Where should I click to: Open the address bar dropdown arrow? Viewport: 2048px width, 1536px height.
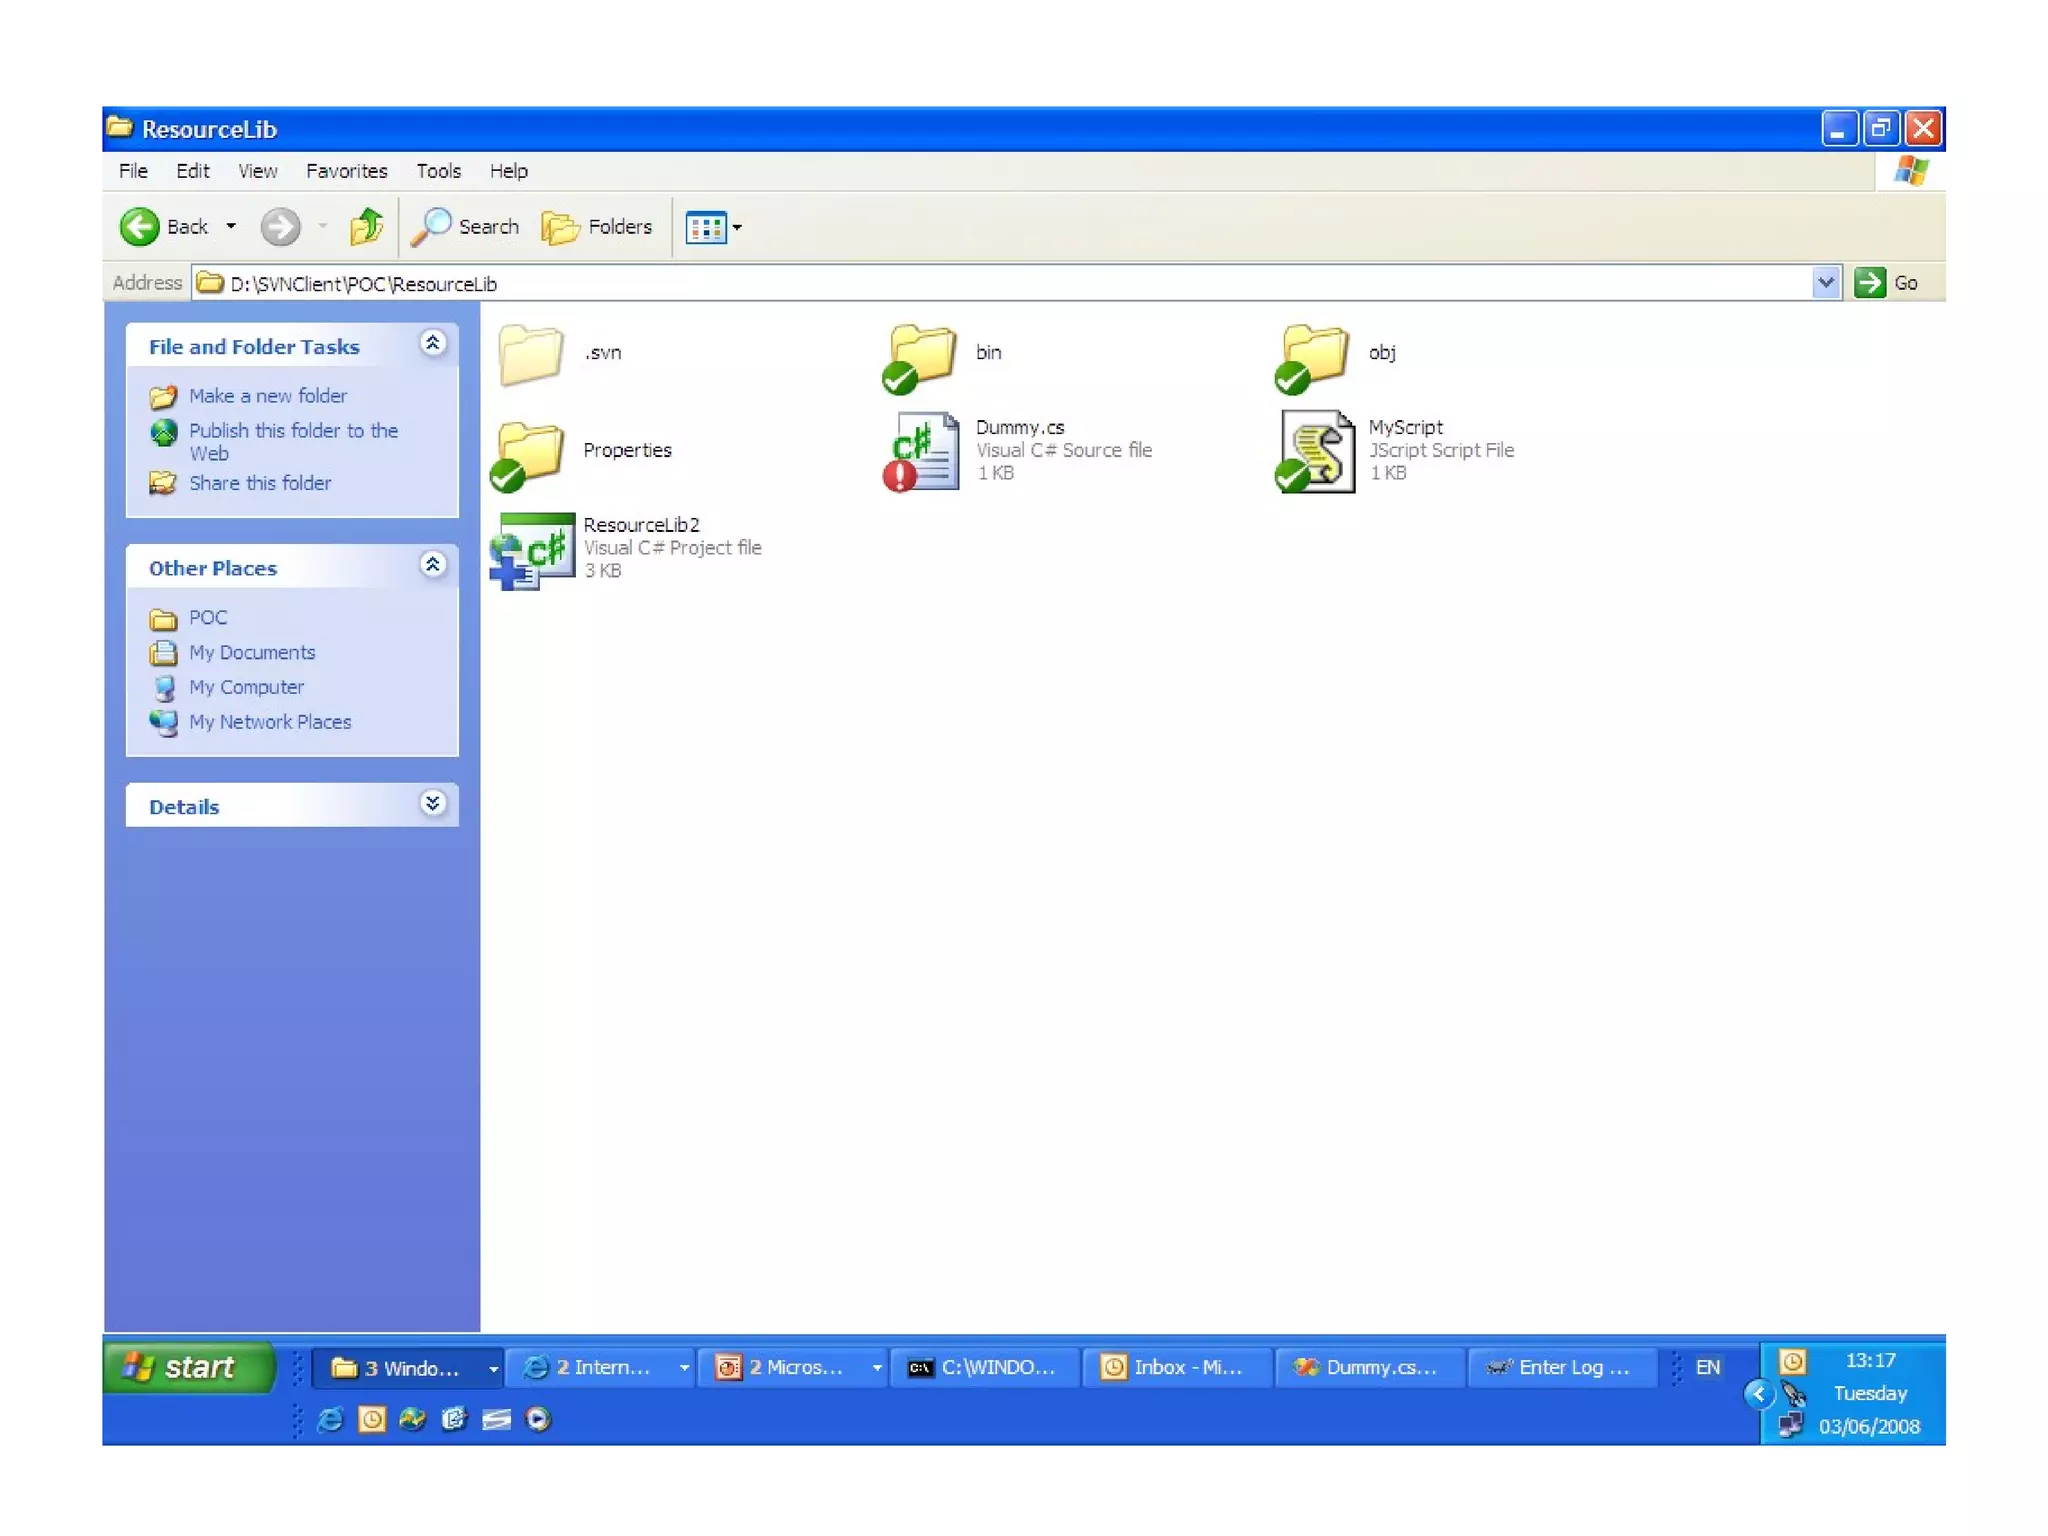click(1825, 283)
